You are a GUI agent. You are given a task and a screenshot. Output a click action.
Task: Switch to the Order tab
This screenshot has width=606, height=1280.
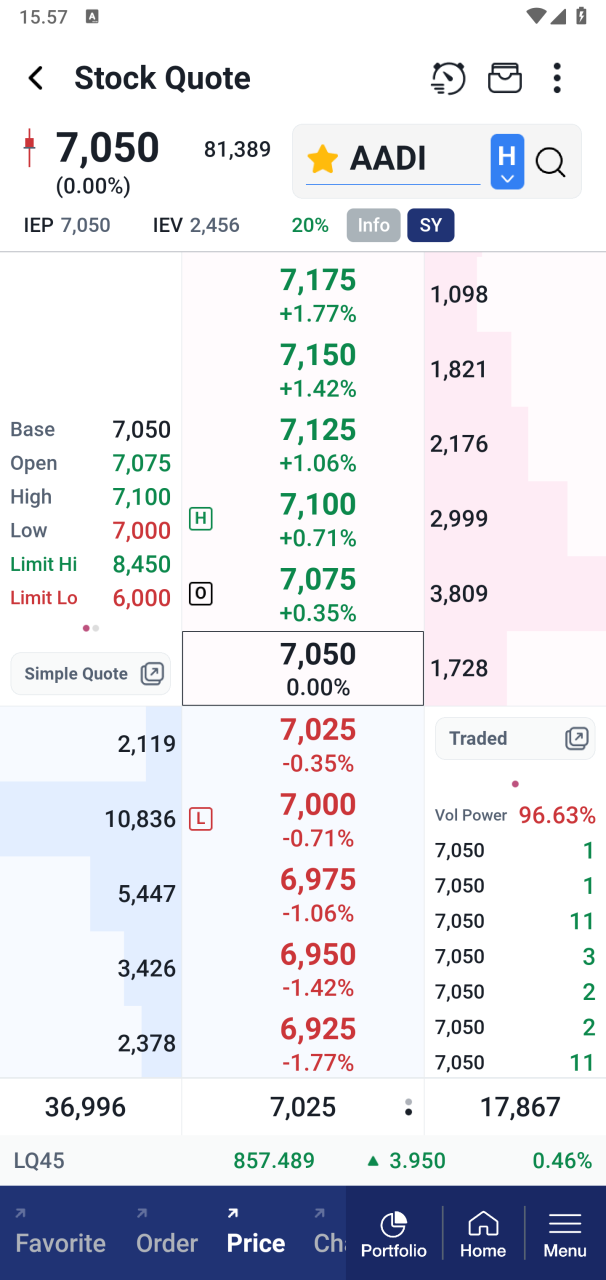tap(167, 1242)
